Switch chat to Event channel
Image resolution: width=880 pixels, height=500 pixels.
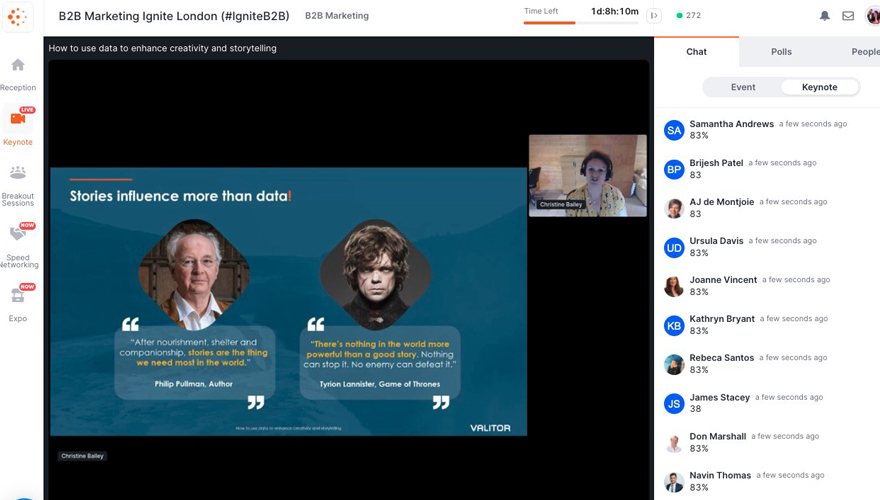point(743,87)
